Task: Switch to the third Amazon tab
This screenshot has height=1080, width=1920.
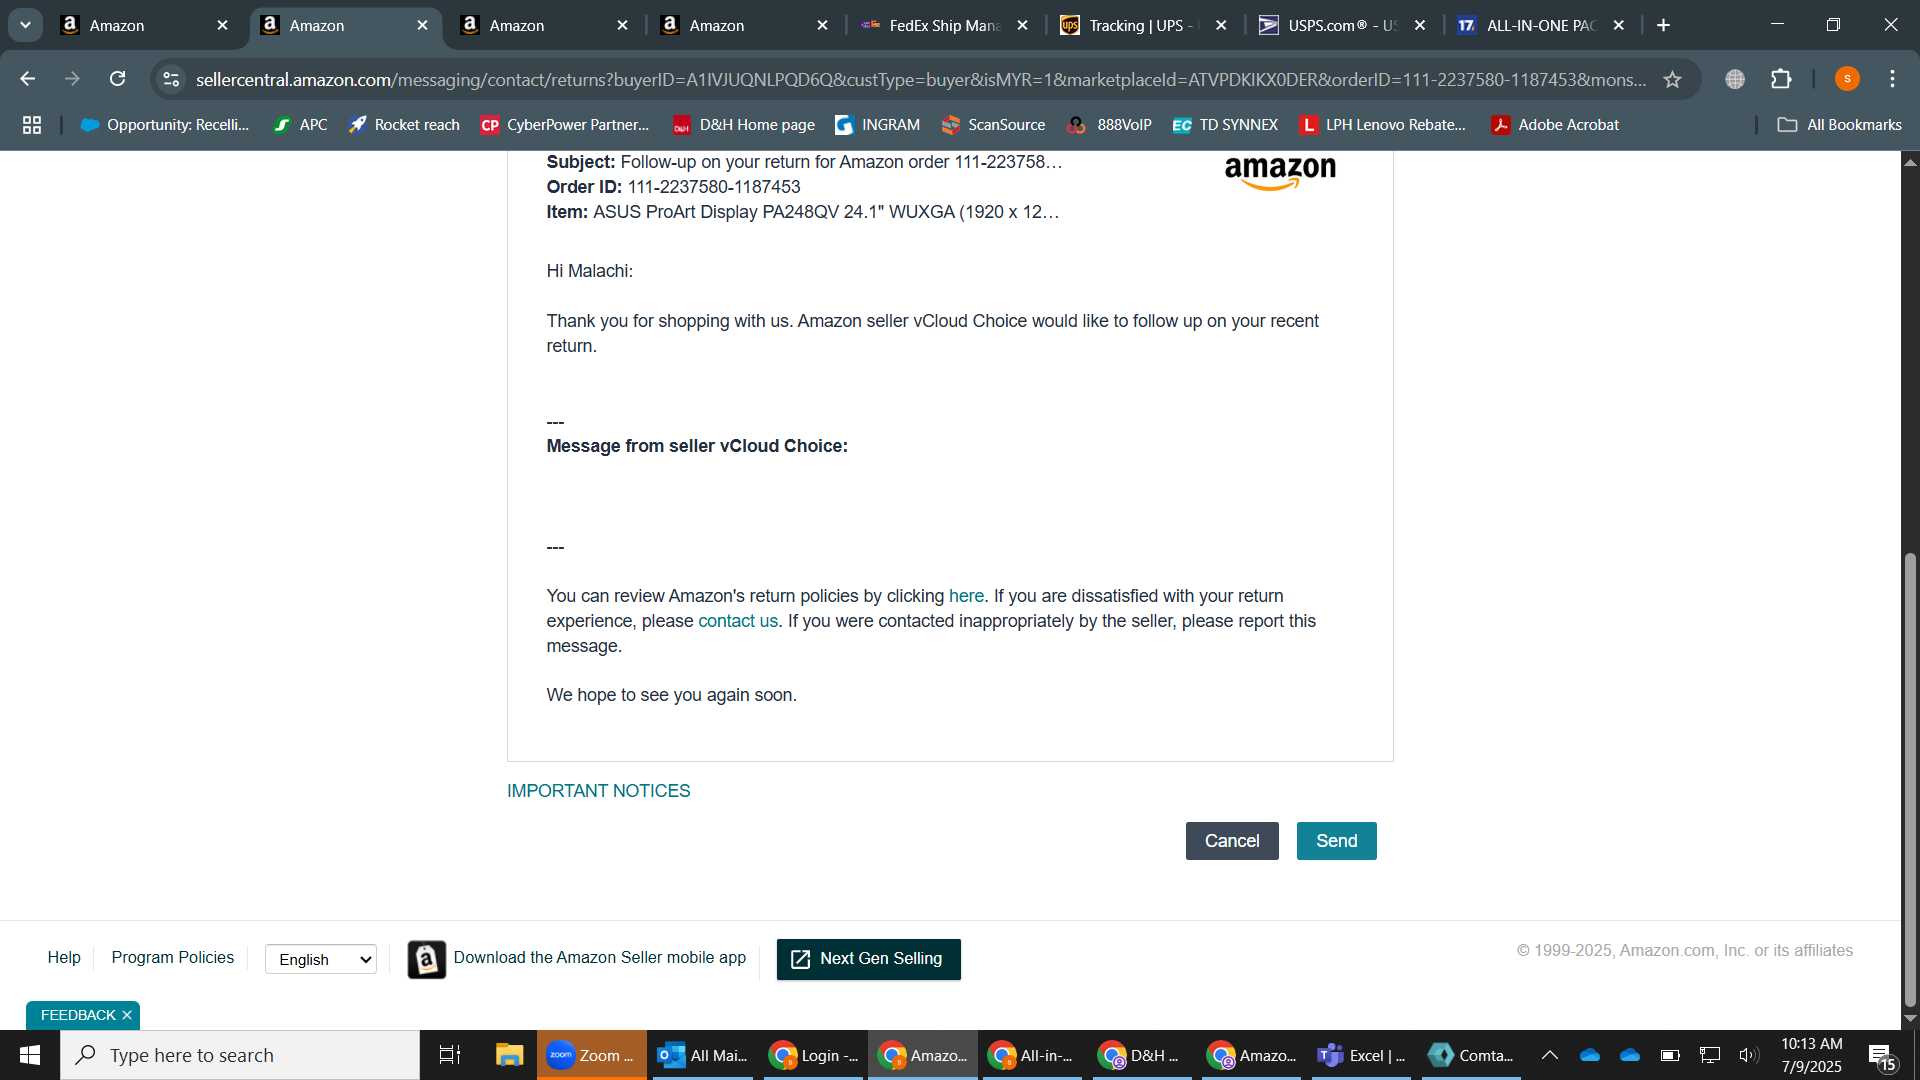Action: [545, 25]
